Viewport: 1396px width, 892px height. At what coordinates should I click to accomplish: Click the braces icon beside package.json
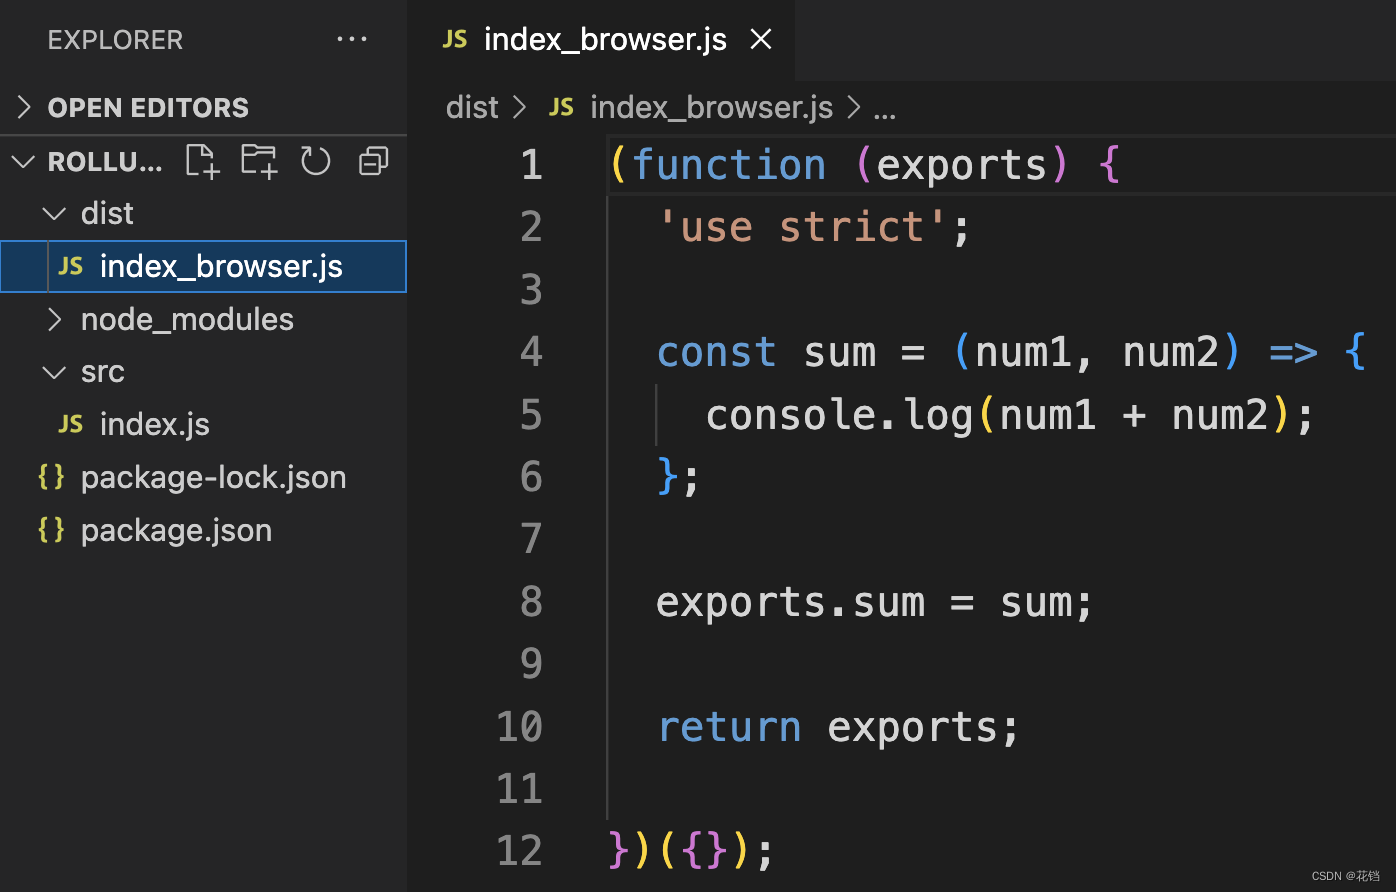coord(51,530)
